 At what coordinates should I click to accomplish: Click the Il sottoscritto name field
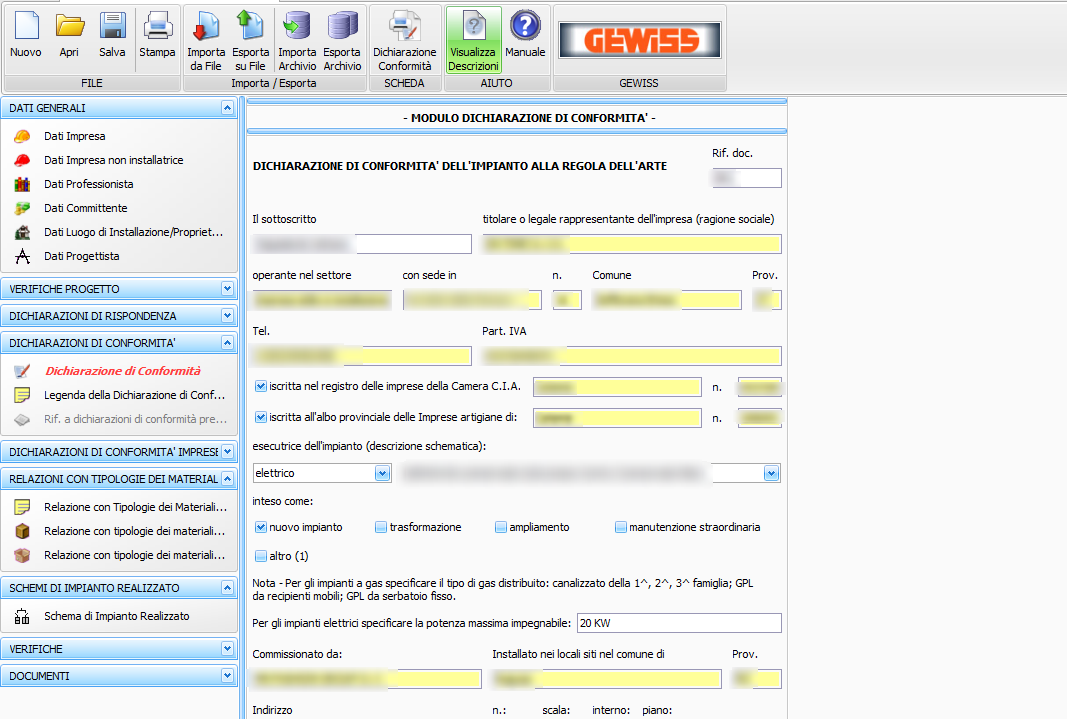tap(362, 244)
